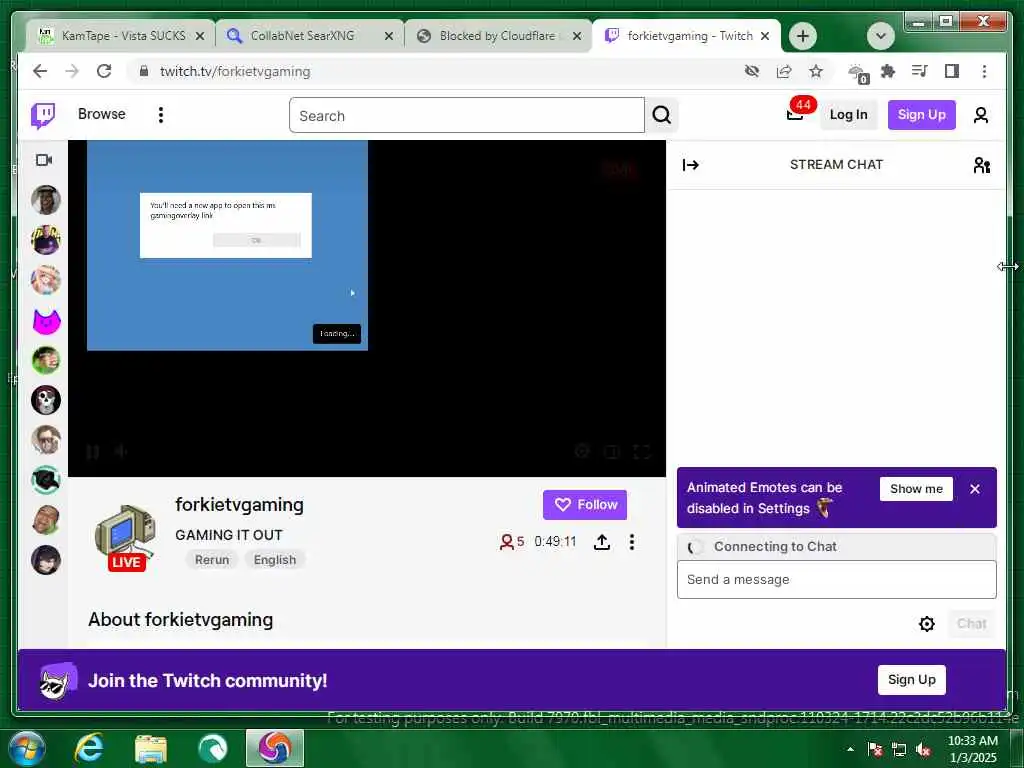
Task: Click the Twitch logo home icon
Action: tap(43, 116)
